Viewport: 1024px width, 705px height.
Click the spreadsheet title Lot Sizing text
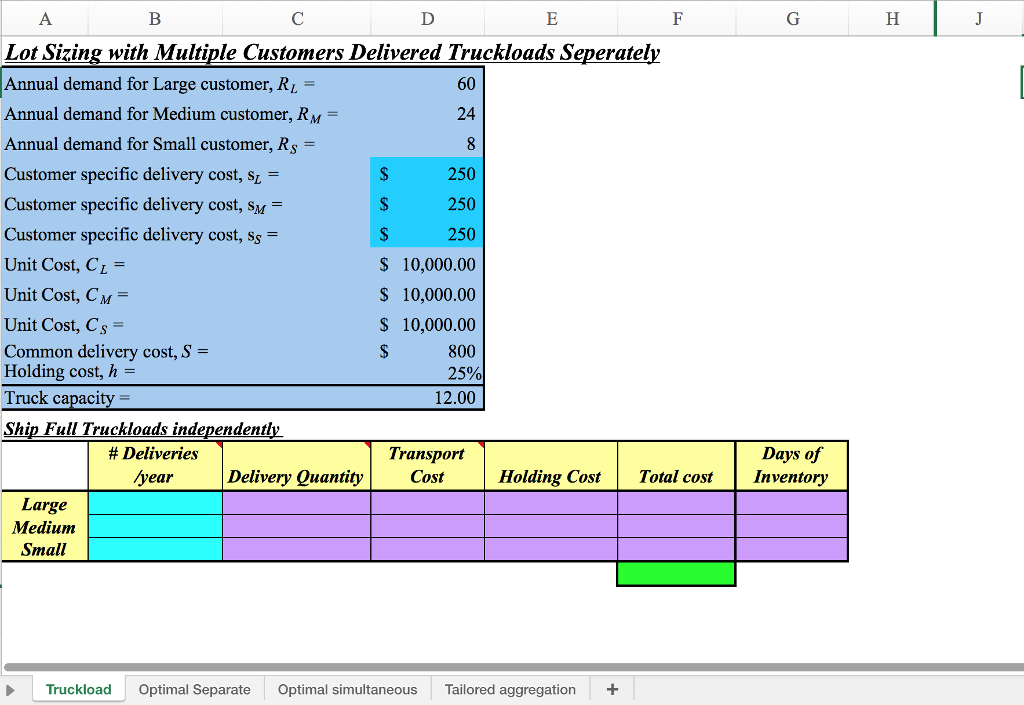332,52
